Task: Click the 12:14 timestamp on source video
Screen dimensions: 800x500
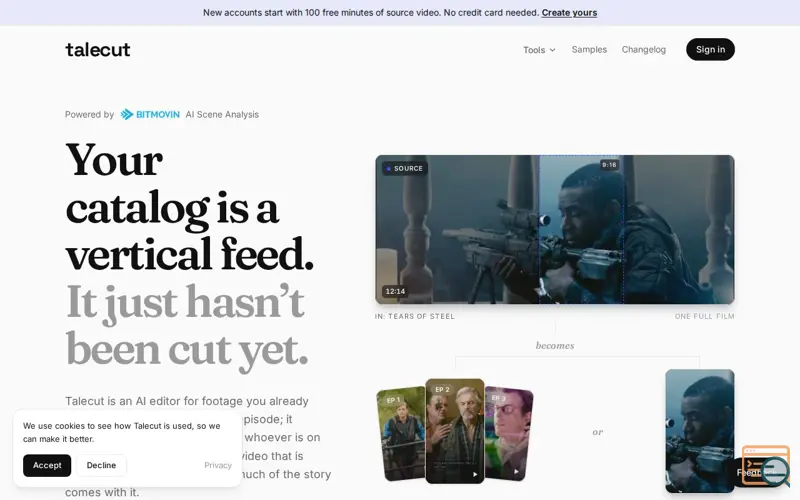Action: point(395,291)
